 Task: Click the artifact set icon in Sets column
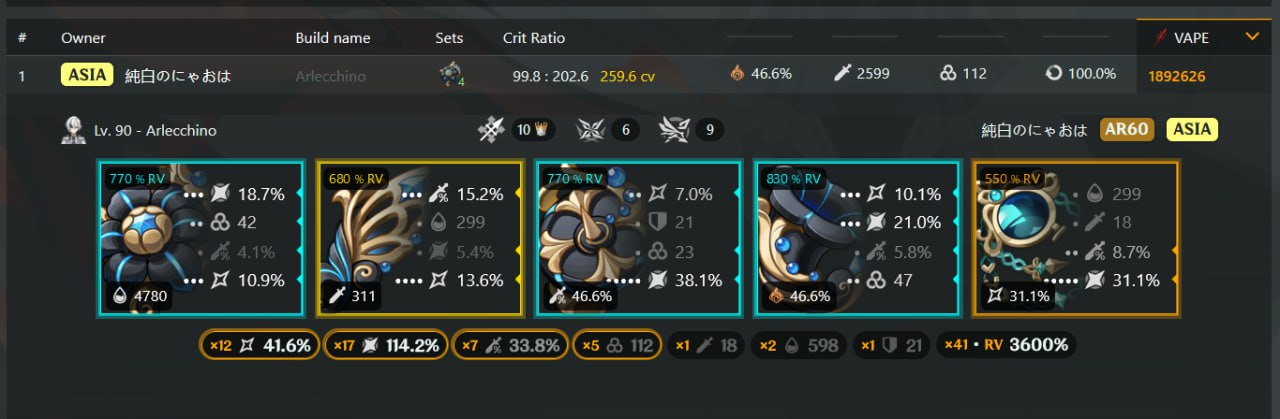[452, 75]
